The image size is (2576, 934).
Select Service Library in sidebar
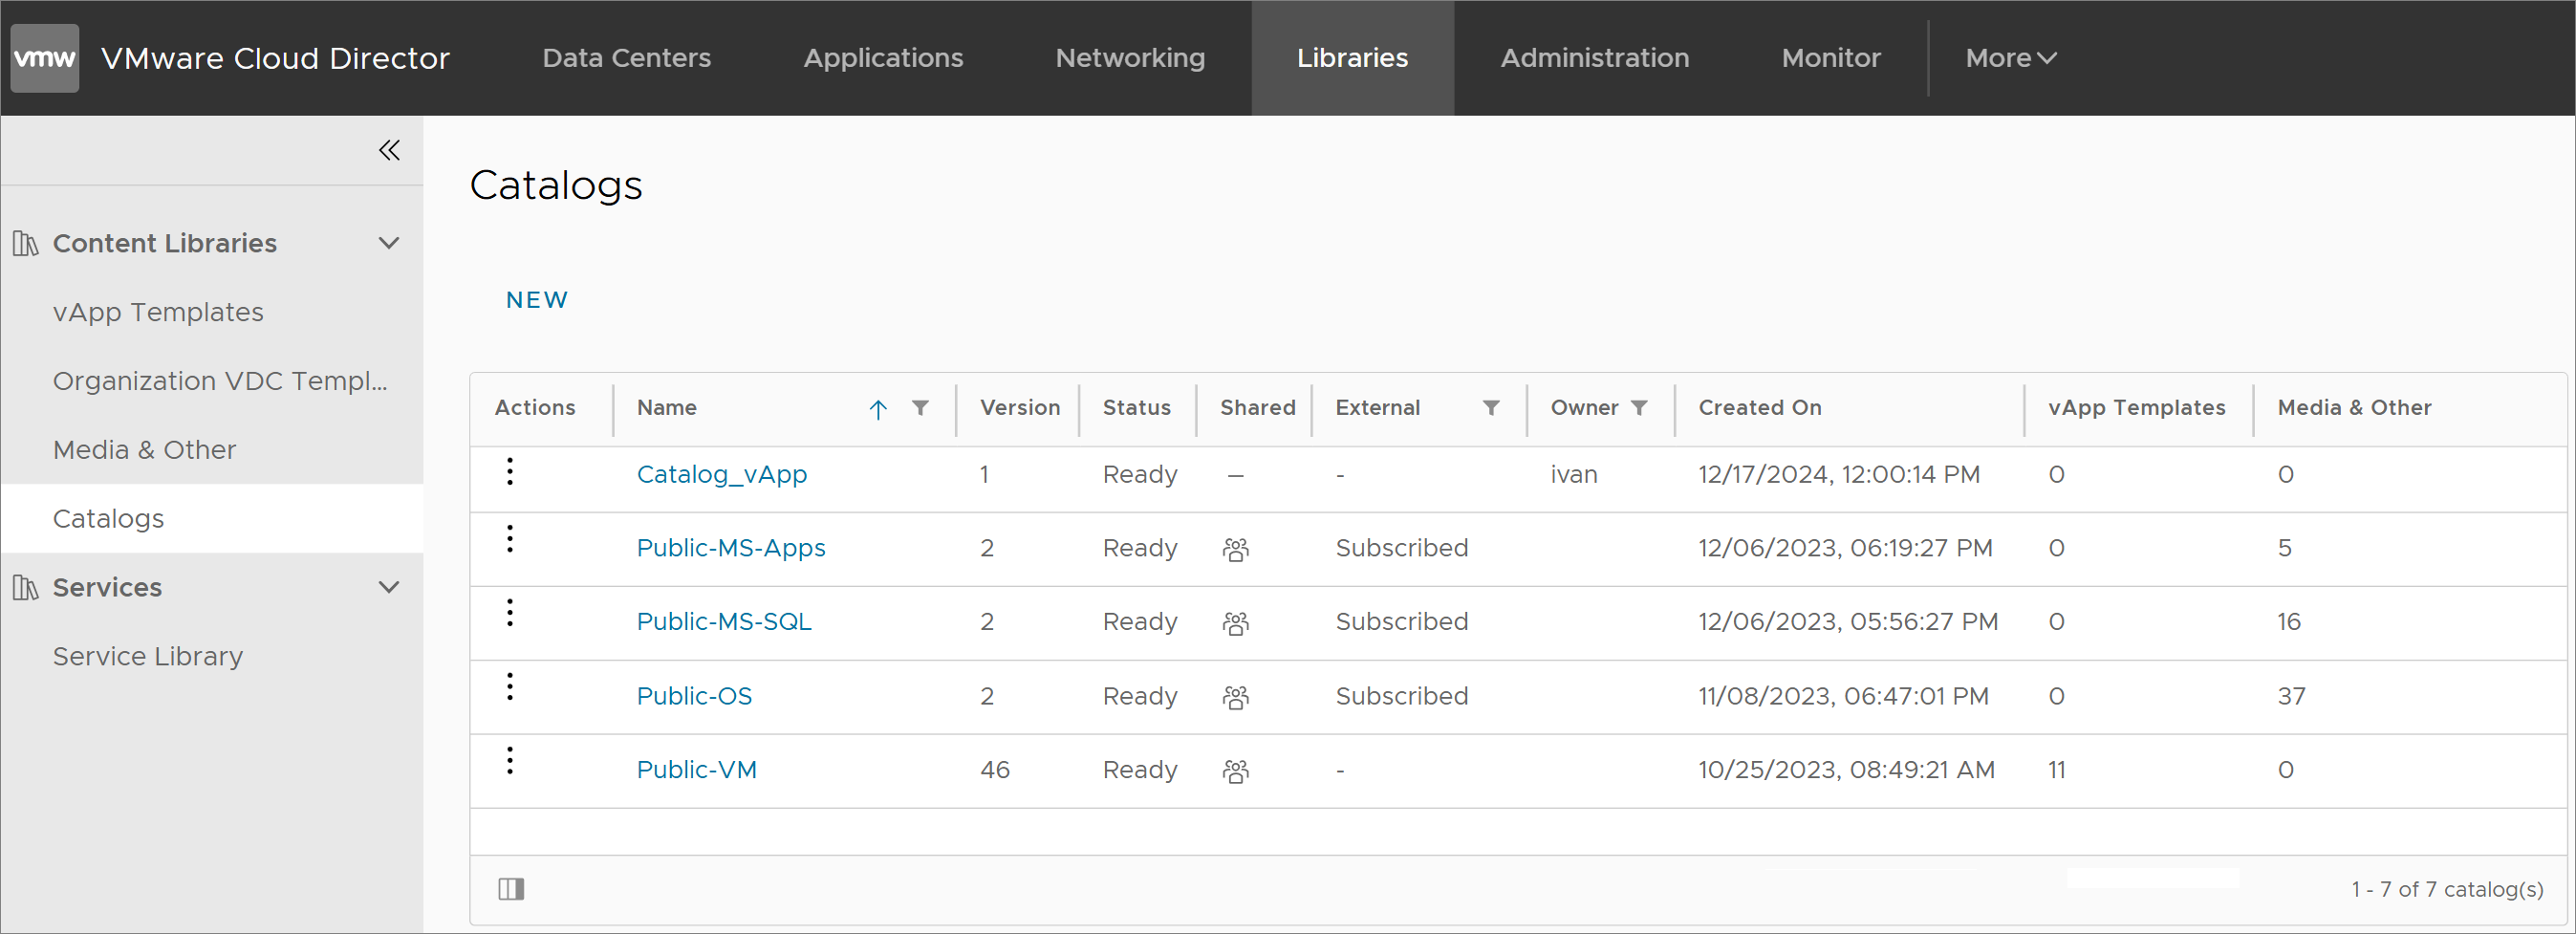[x=148, y=656]
